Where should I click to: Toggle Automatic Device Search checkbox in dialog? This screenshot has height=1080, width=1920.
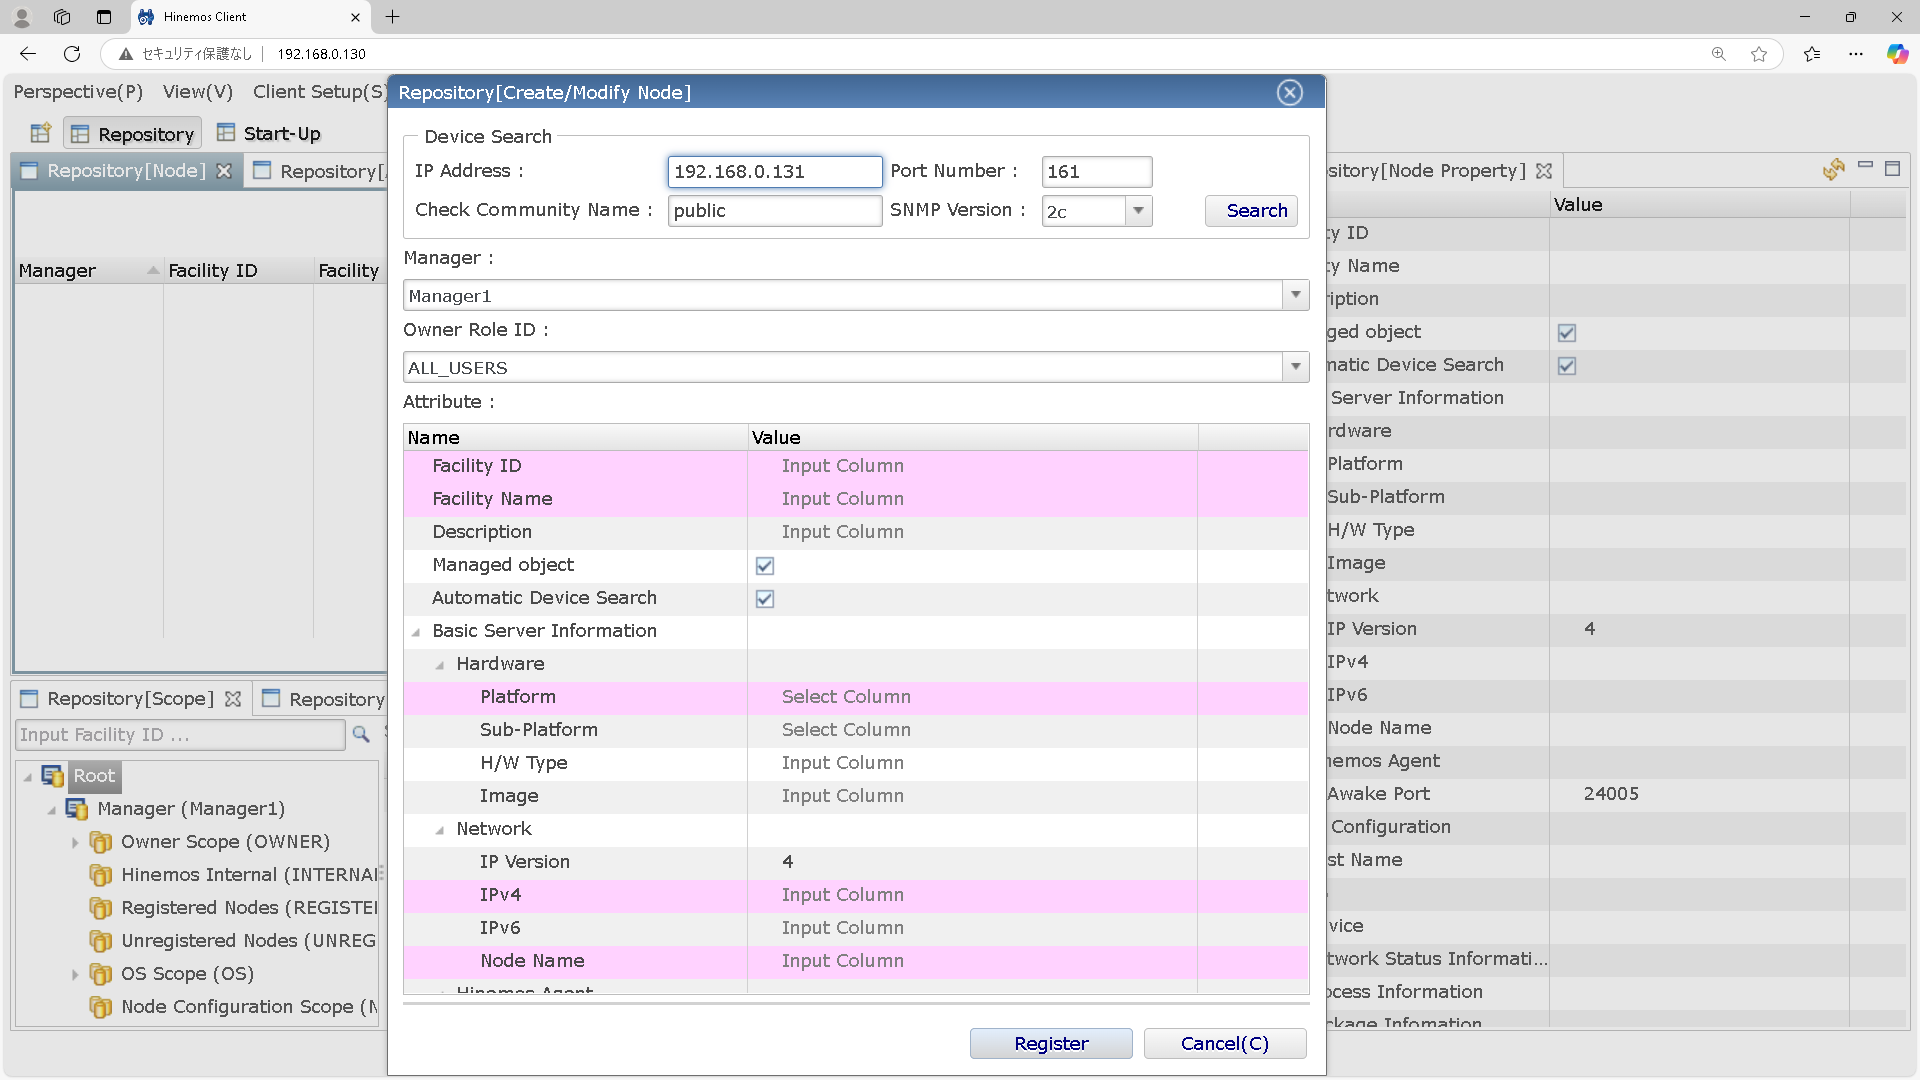[765, 599]
